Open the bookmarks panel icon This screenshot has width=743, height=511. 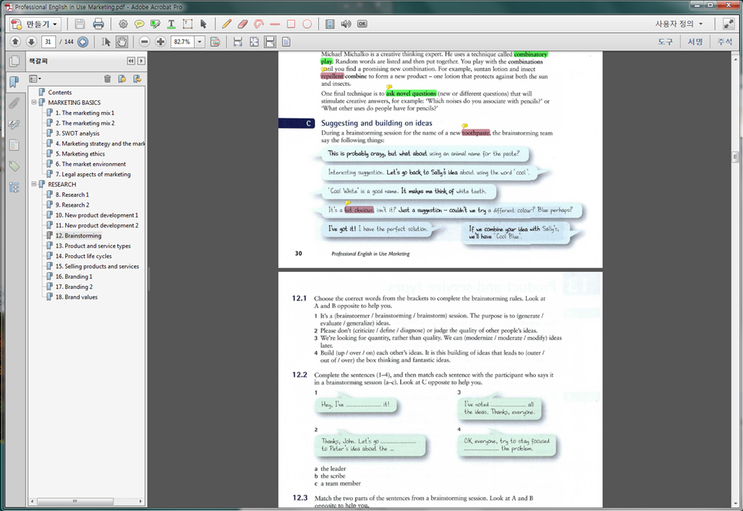14,82
